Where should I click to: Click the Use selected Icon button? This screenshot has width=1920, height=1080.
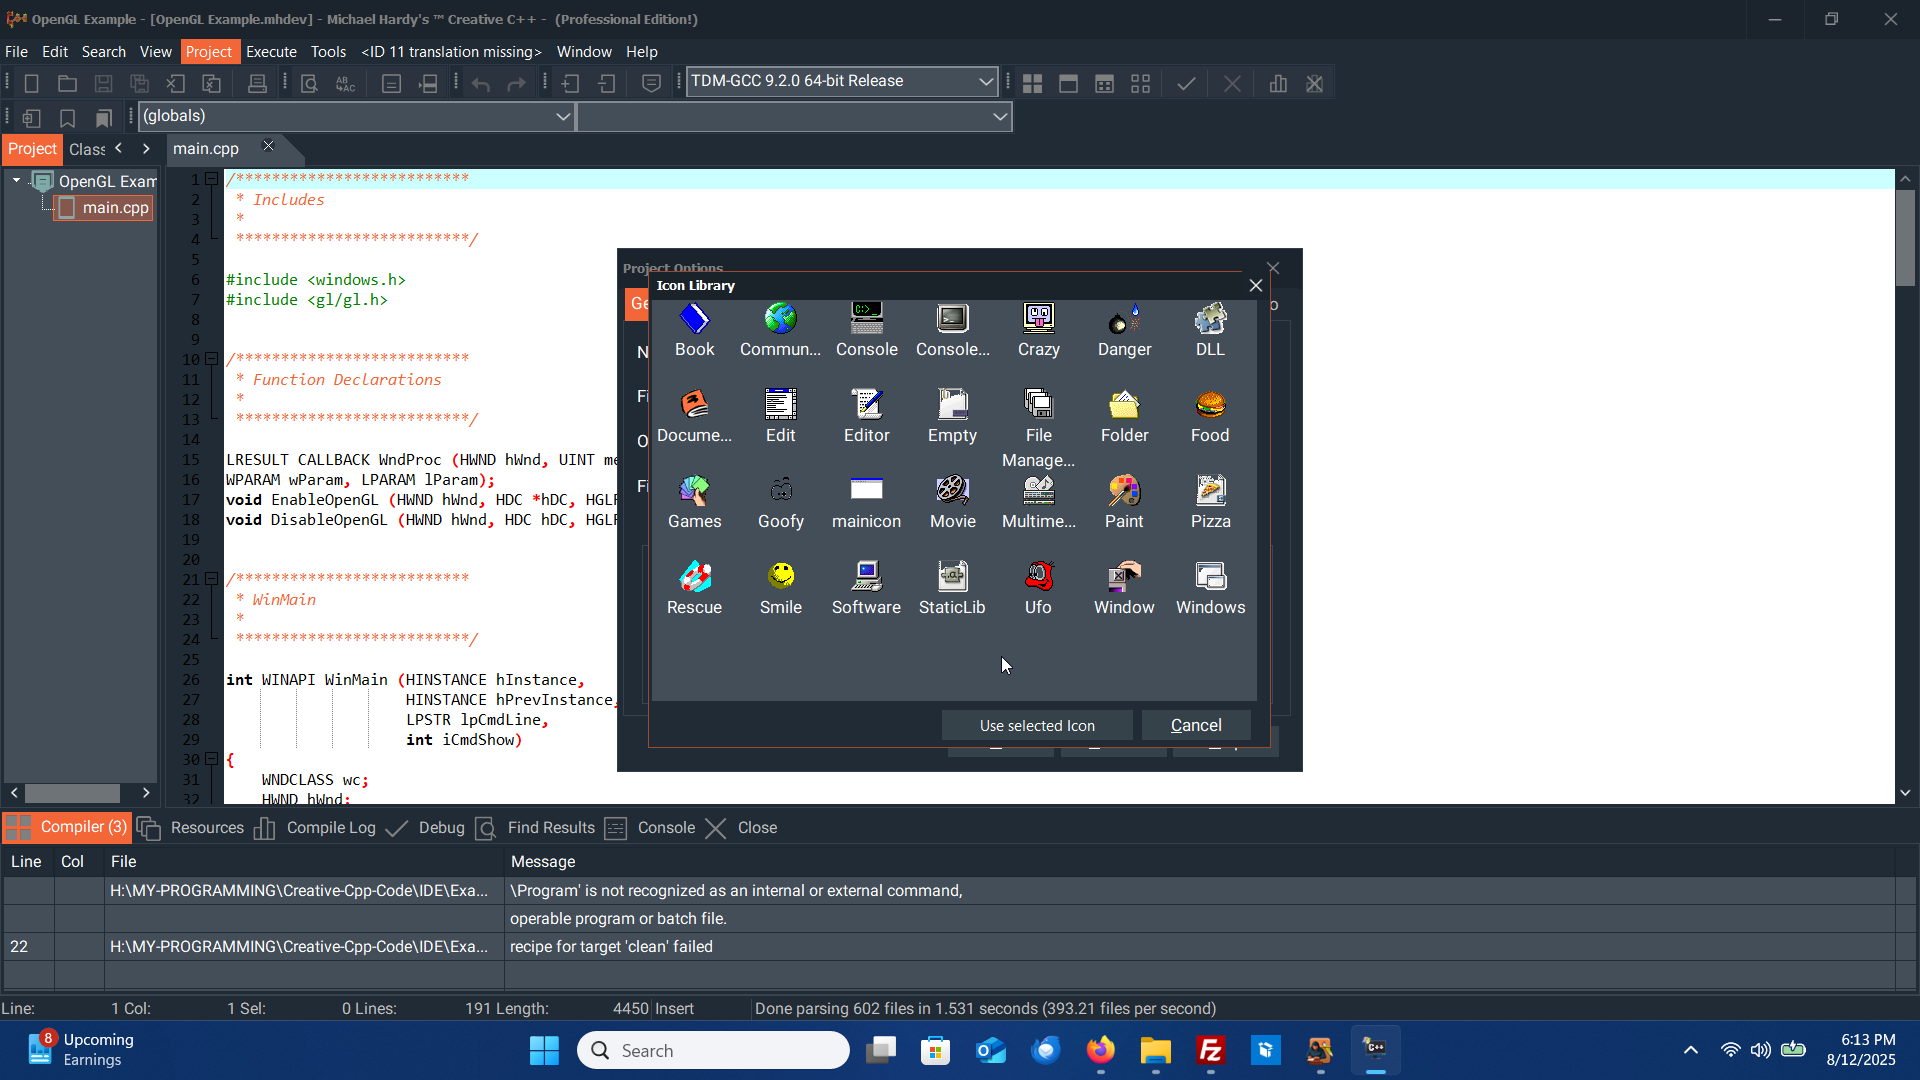point(1036,726)
